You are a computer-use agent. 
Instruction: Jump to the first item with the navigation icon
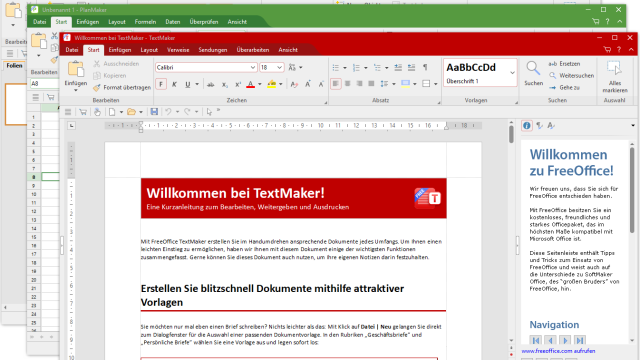click(536, 340)
